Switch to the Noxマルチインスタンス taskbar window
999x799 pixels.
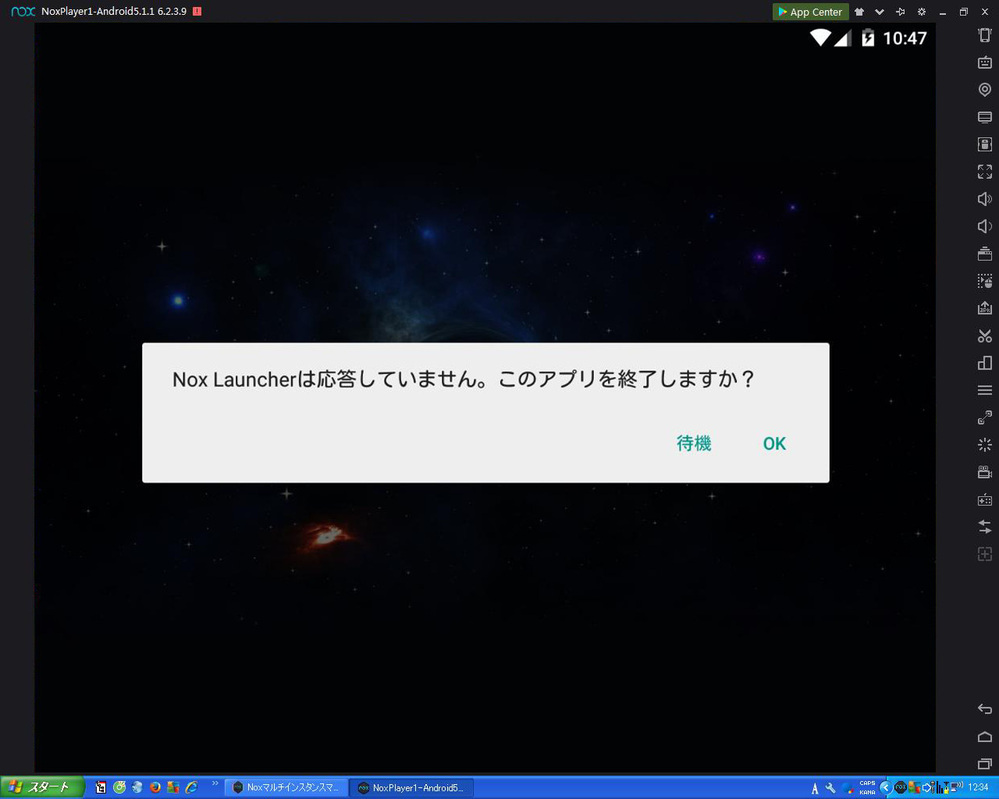pos(287,788)
